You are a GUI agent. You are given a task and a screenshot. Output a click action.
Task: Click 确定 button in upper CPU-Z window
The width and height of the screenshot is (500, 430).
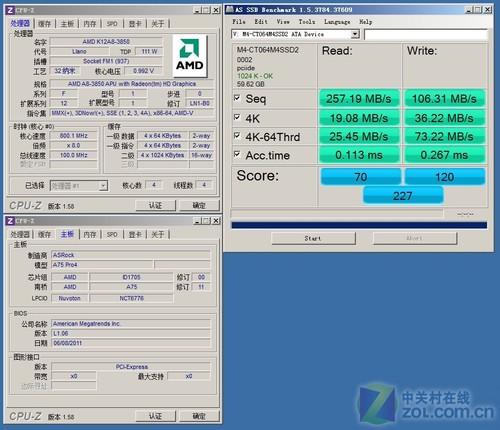tap(199, 205)
